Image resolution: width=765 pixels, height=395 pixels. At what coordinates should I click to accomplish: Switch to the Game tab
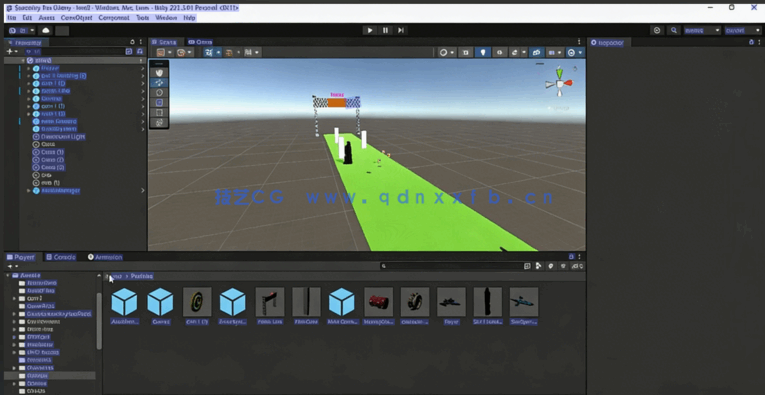click(x=200, y=42)
